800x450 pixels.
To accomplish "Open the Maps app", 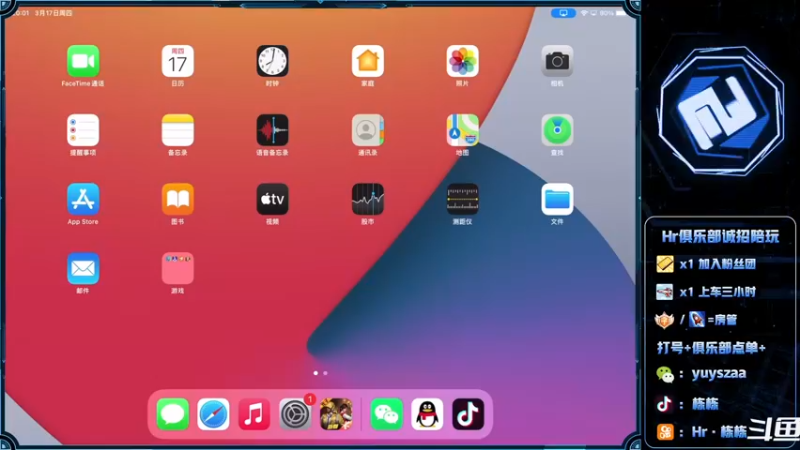I will pyautogui.click(x=462, y=130).
